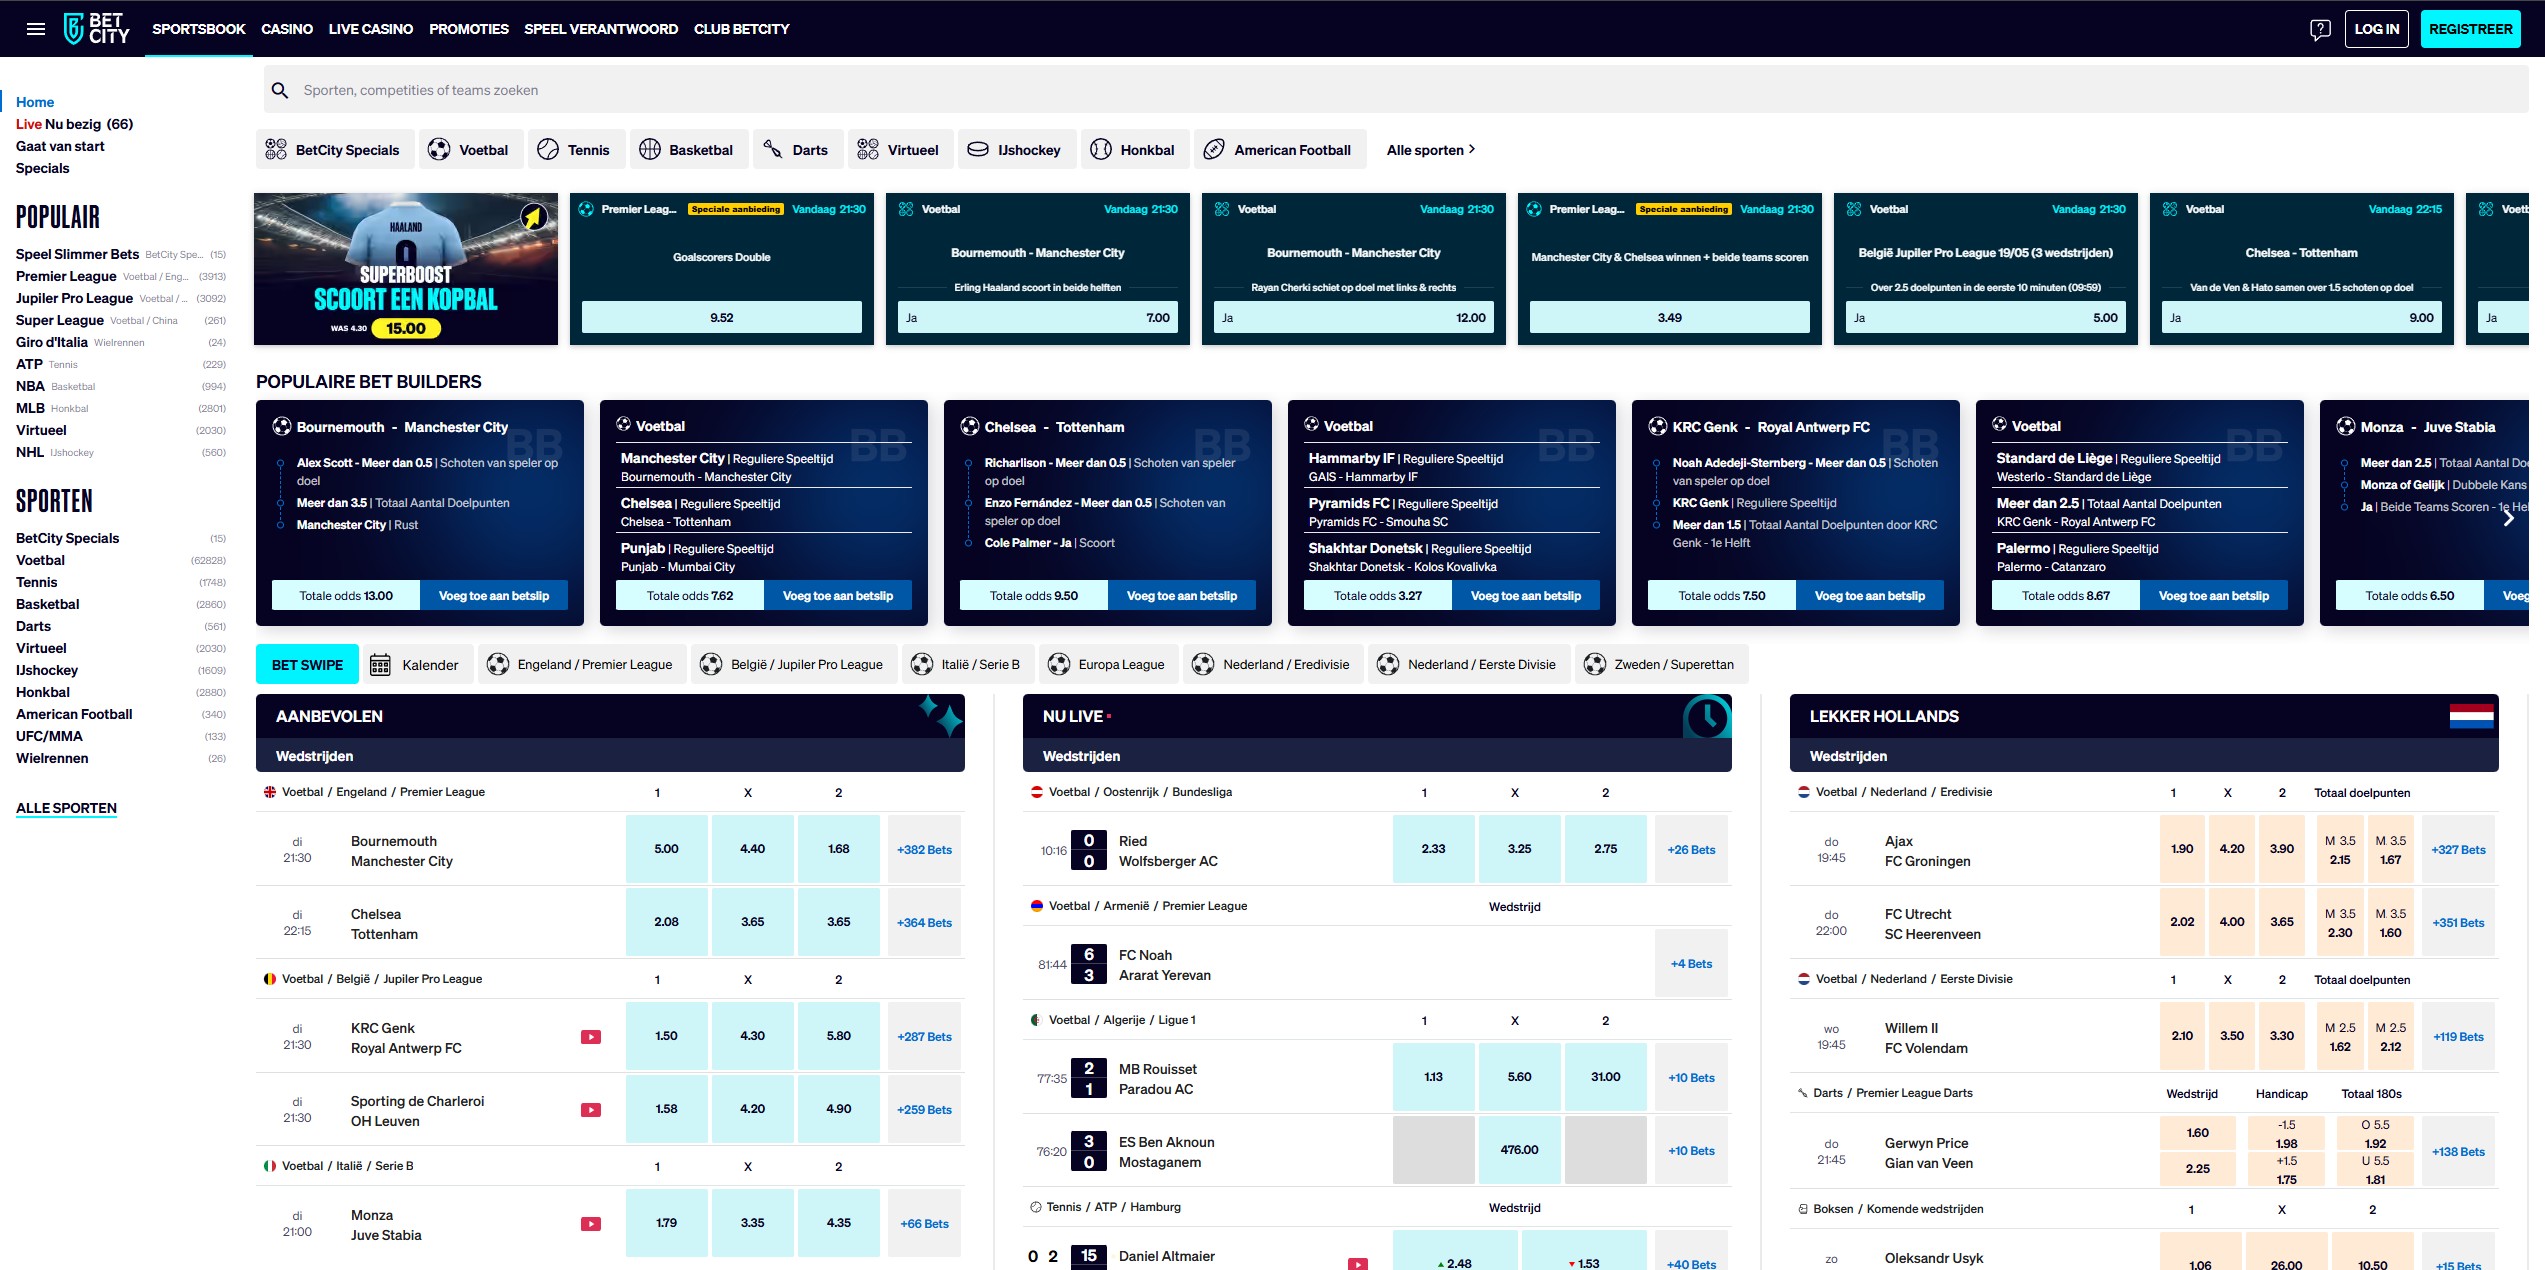Click the search magnifier icon

pyautogui.click(x=281, y=90)
